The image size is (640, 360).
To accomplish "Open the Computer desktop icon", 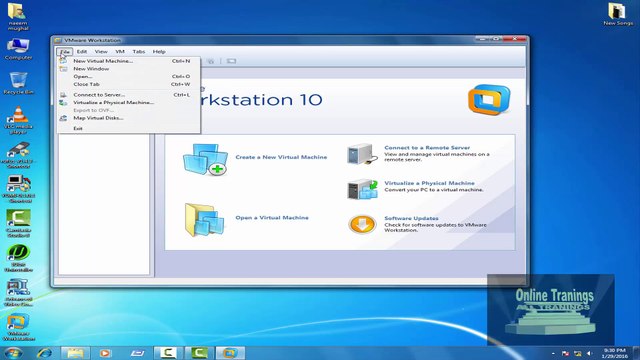I will pos(18,49).
